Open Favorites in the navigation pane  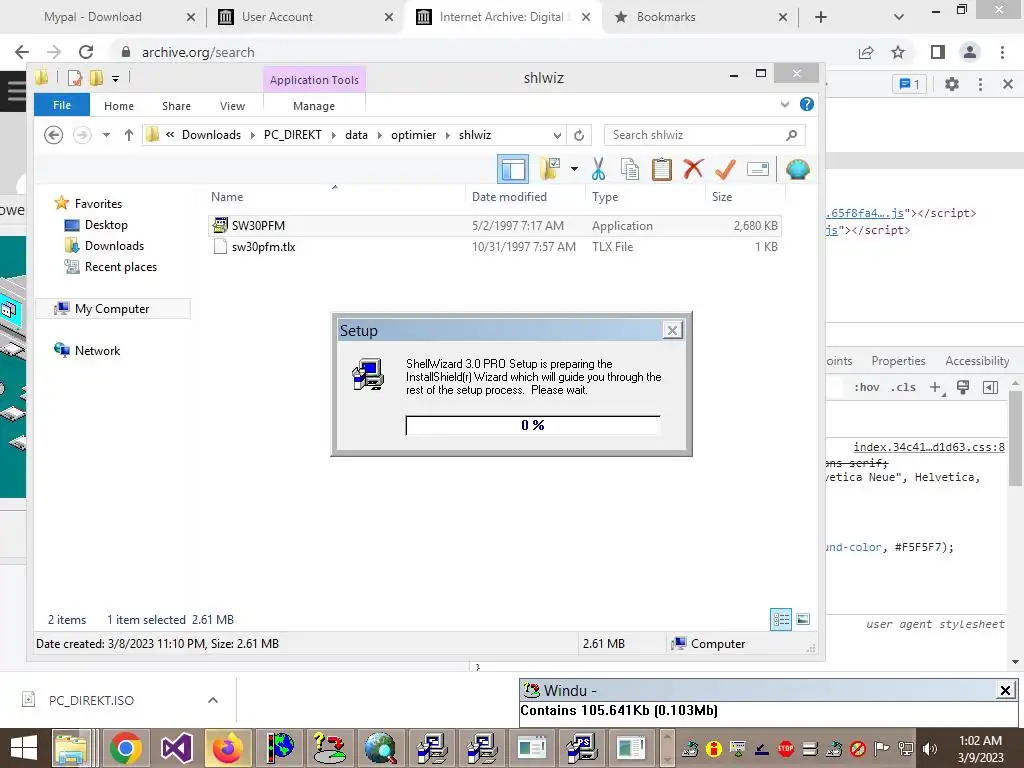[98, 204]
